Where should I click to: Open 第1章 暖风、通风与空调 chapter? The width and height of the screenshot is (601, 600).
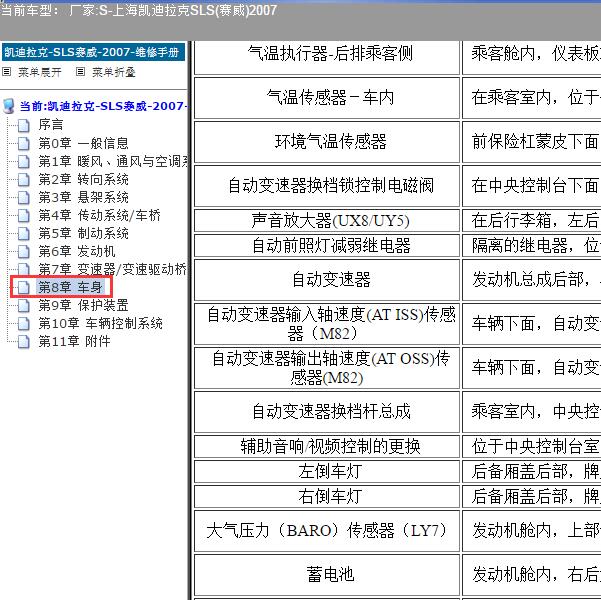(x=113, y=161)
